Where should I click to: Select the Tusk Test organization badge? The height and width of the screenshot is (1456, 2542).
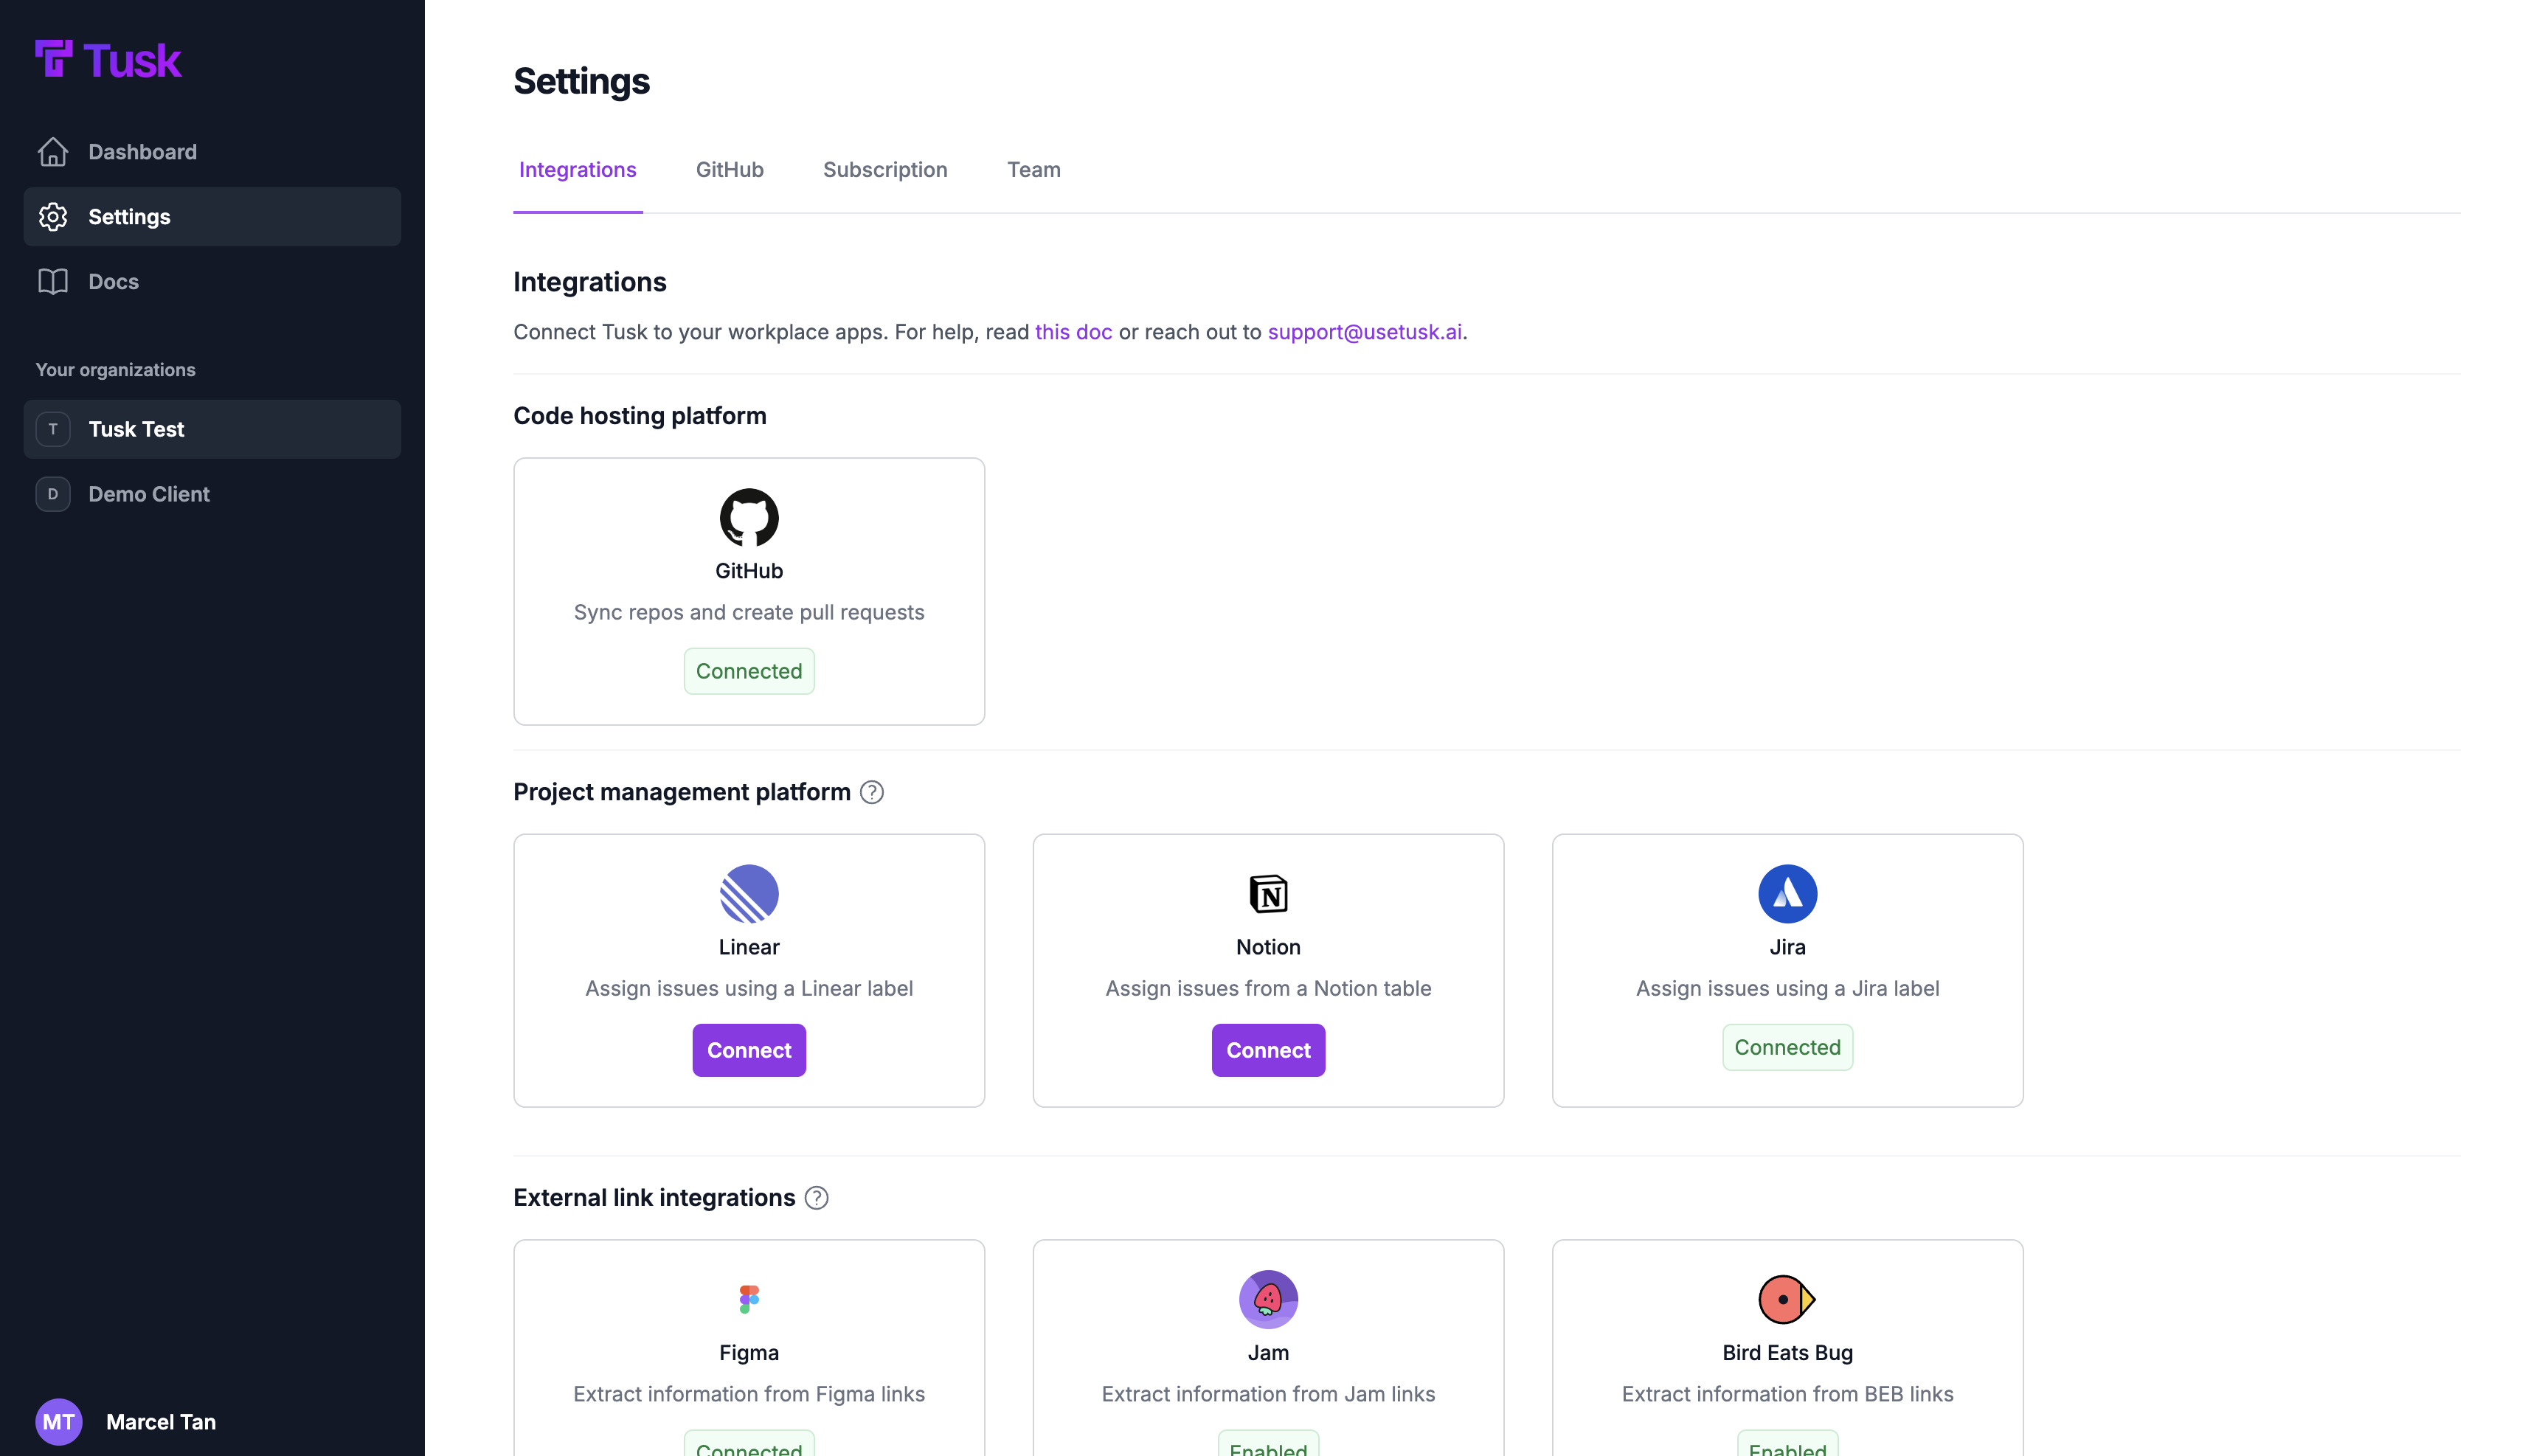(53, 429)
